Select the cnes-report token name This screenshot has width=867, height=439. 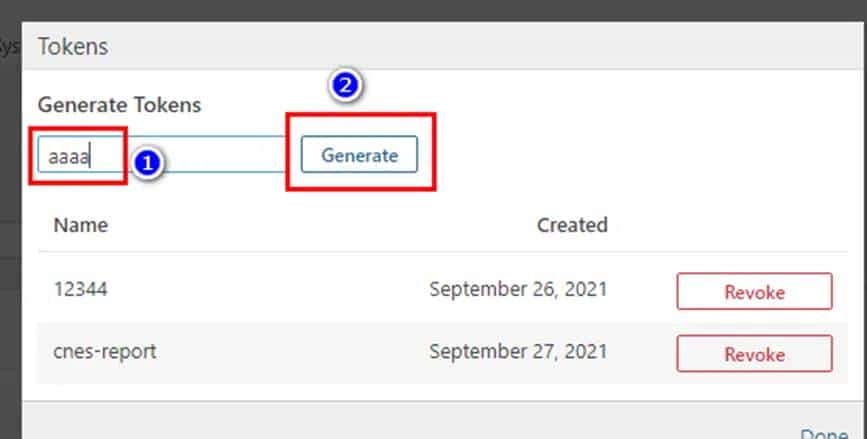coord(104,352)
